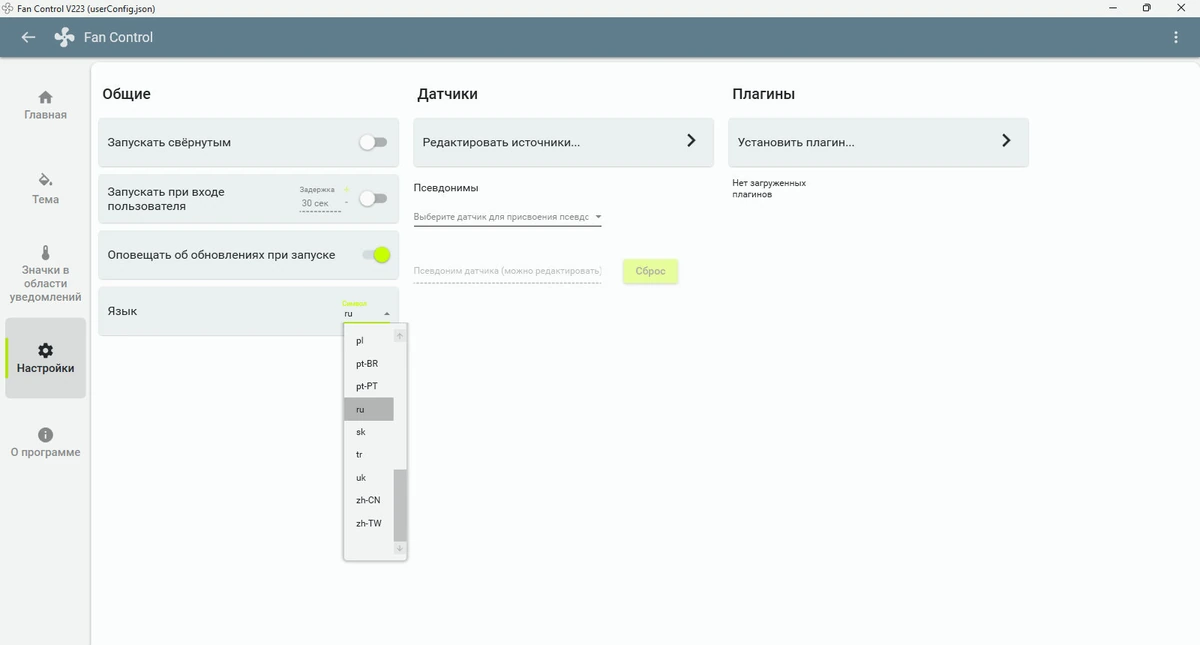Click the Датчики heading

coord(447,94)
